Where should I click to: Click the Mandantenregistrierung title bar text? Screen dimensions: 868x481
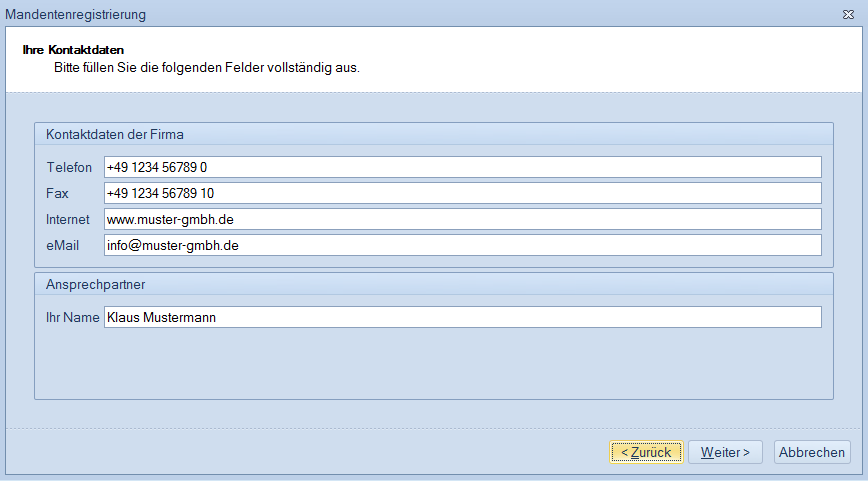click(75, 15)
